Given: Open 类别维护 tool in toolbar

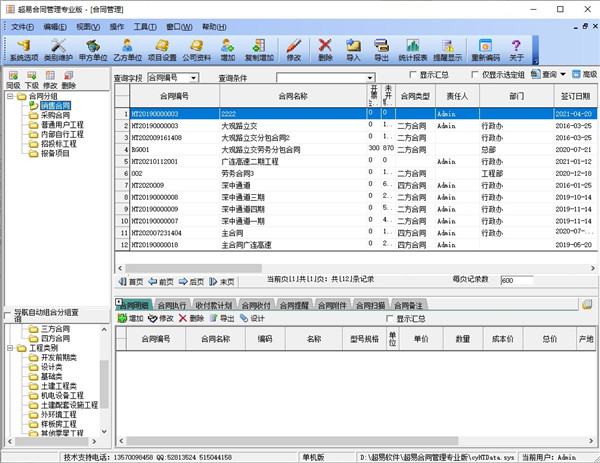Looking at the screenshot, I should tap(58, 50).
